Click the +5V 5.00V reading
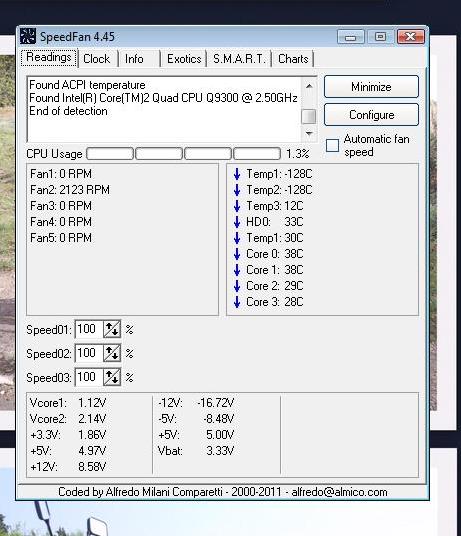461x536 pixels. tap(196, 435)
